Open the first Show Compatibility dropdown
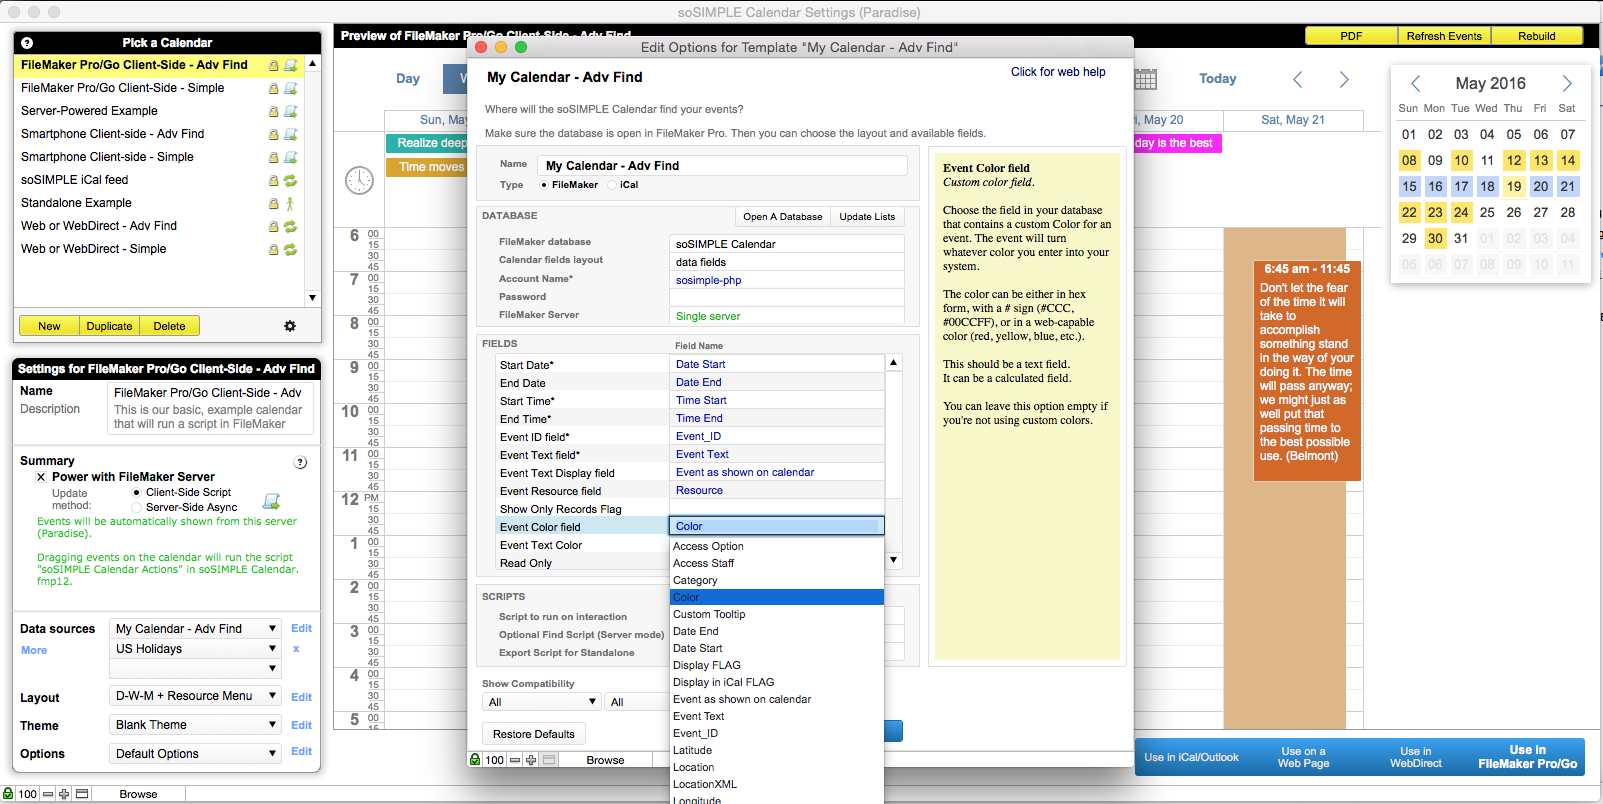The height and width of the screenshot is (804, 1603). [541, 702]
